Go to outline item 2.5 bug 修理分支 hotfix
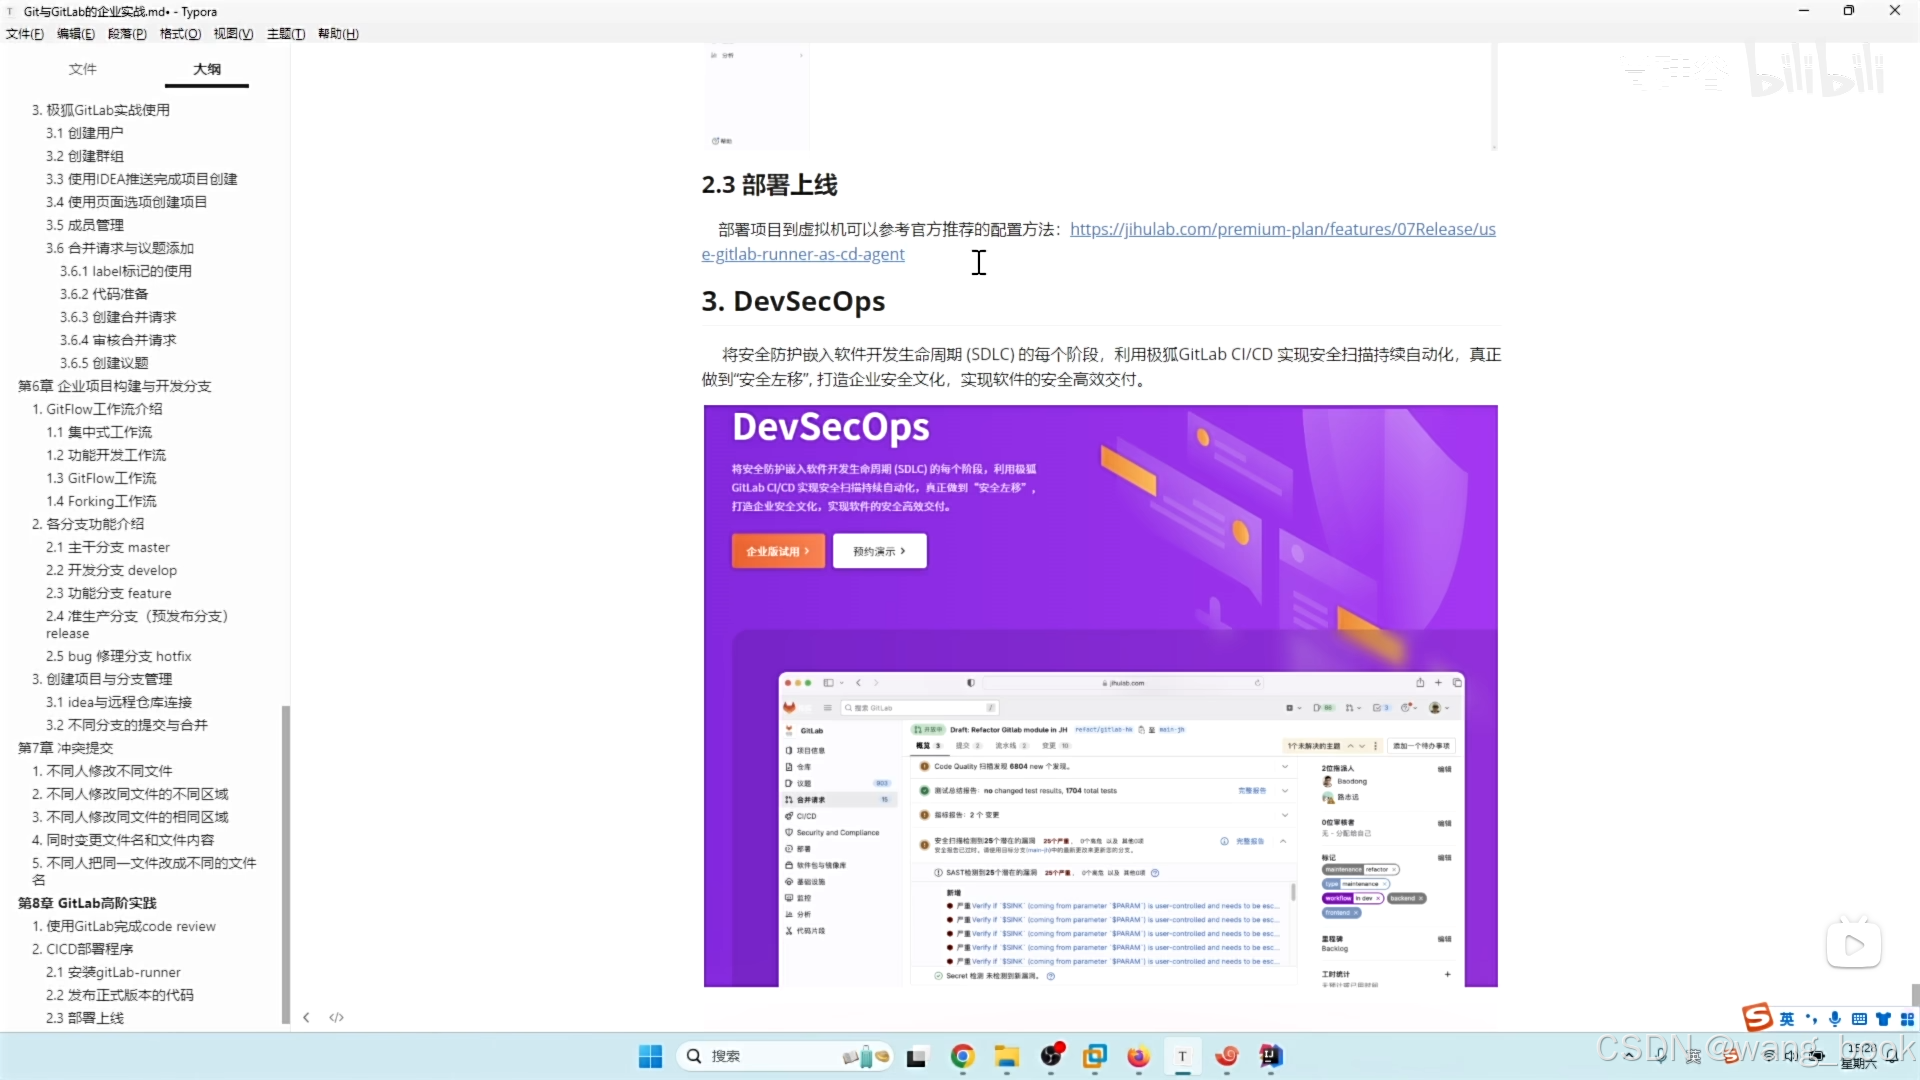1920x1080 pixels. click(x=118, y=656)
